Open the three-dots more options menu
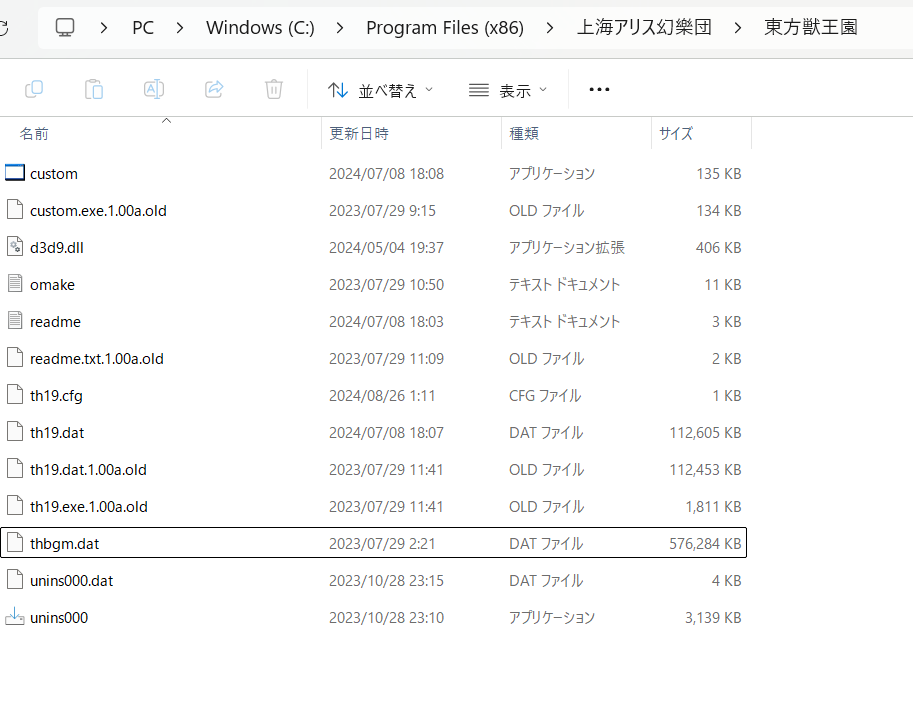Image resolution: width=913 pixels, height=712 pixels. [599, 90]
